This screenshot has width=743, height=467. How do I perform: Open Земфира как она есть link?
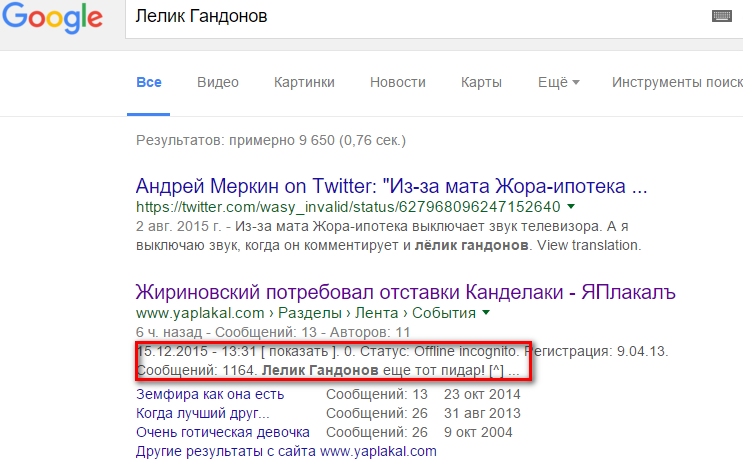point(210,394)
